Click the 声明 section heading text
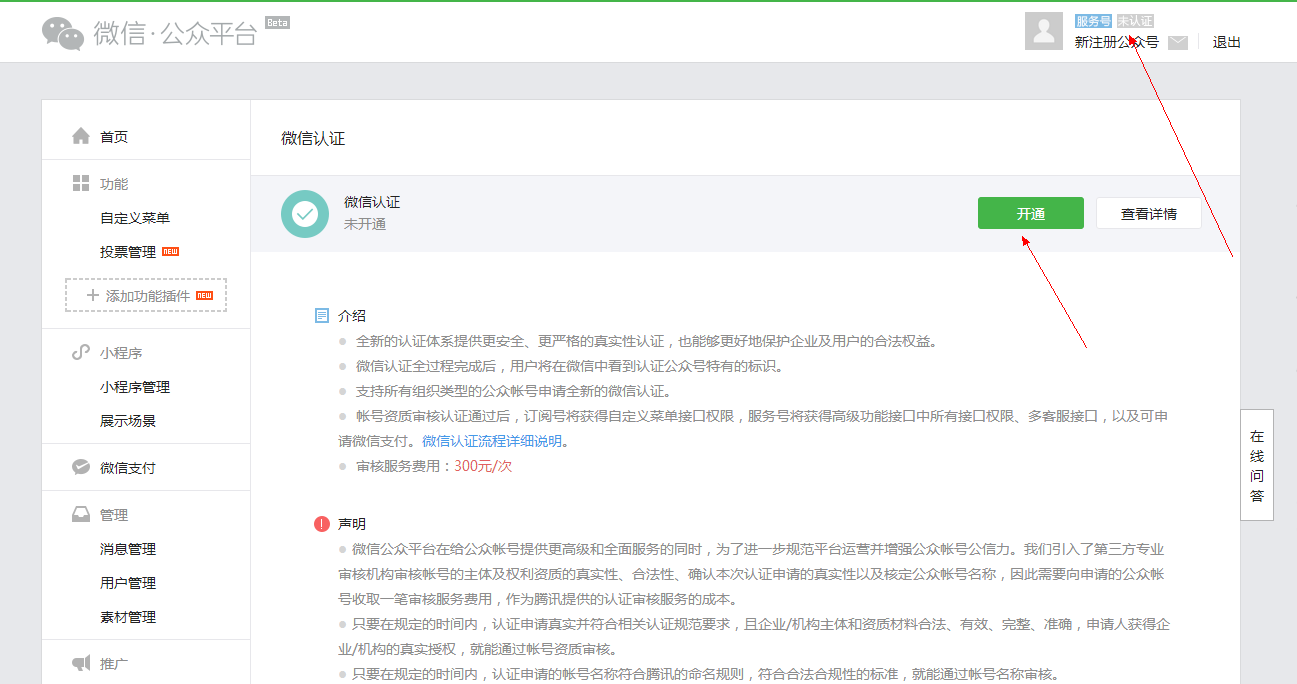Image resolution: width=1297 pixels, height=684 pixels. [352, 523]
